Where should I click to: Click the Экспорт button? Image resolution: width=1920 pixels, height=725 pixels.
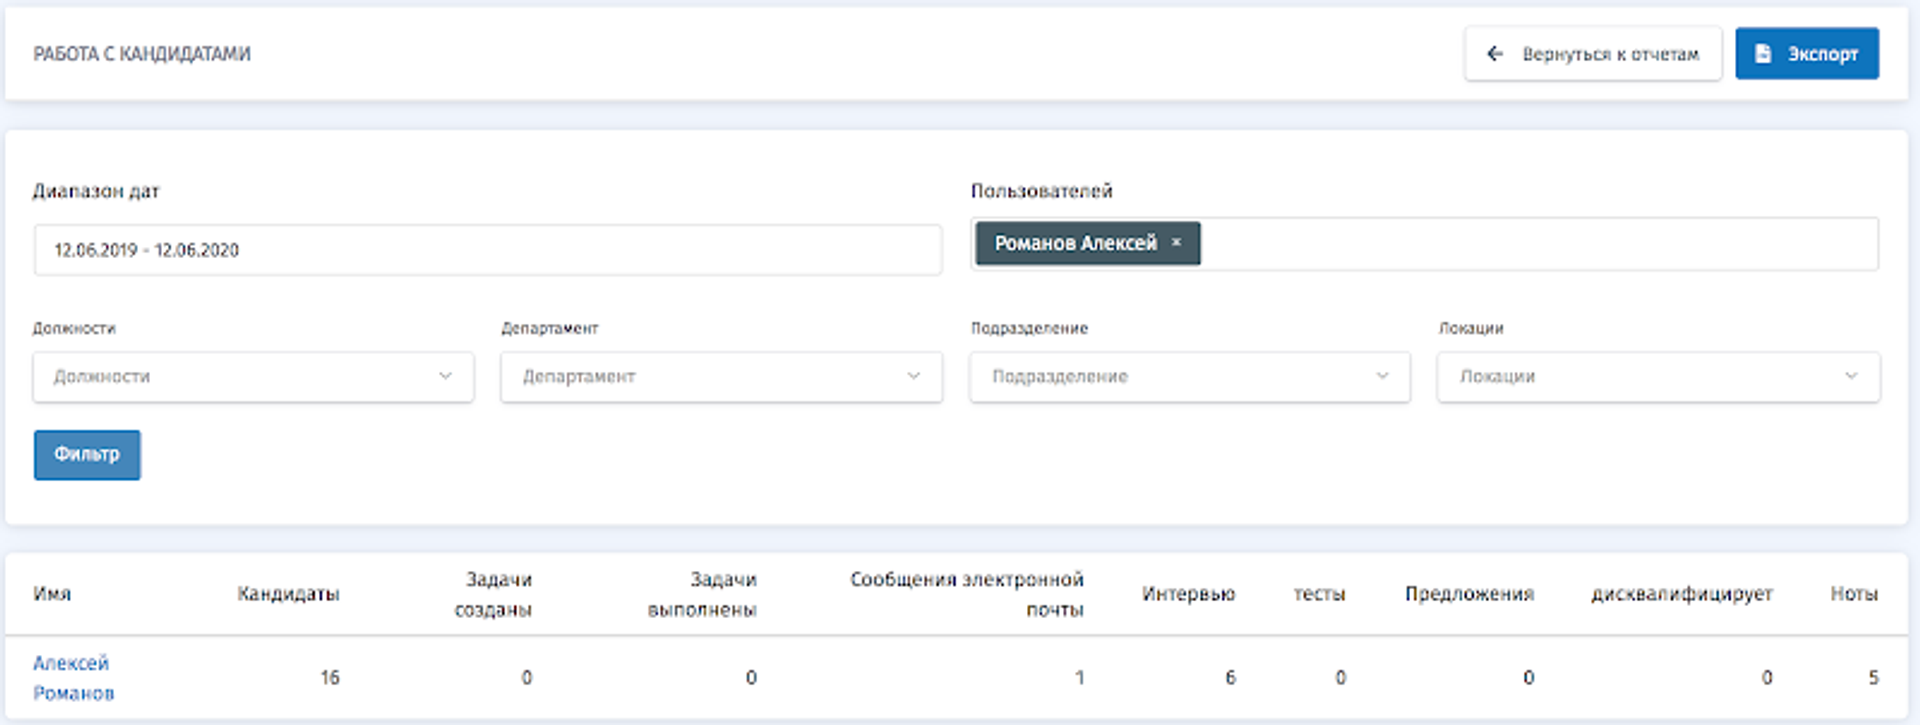pyautogui.click(x=1806, y=54)
